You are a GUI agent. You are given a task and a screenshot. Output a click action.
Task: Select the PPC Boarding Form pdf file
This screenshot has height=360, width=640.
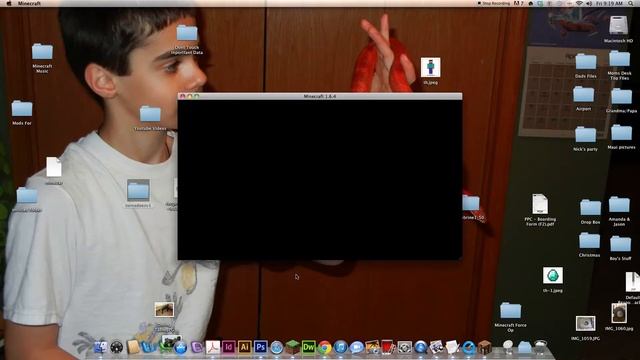[x=540, y=204]
